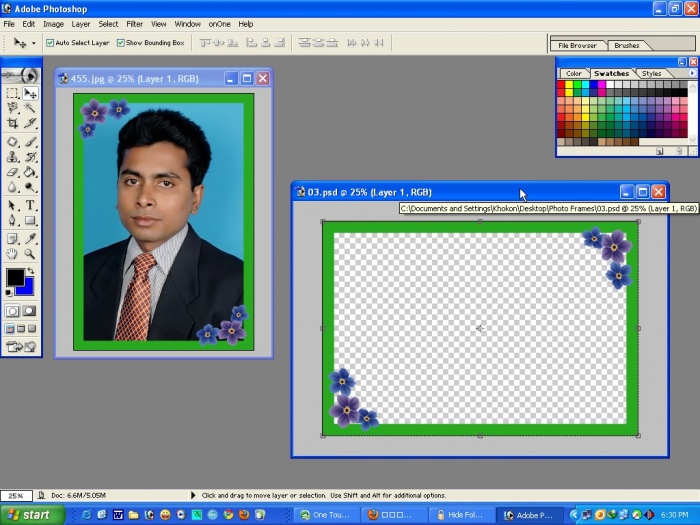Toggle Show Bounding Box checkbox
This screenshot has height=525, width=700.
(x=121, y=43)
